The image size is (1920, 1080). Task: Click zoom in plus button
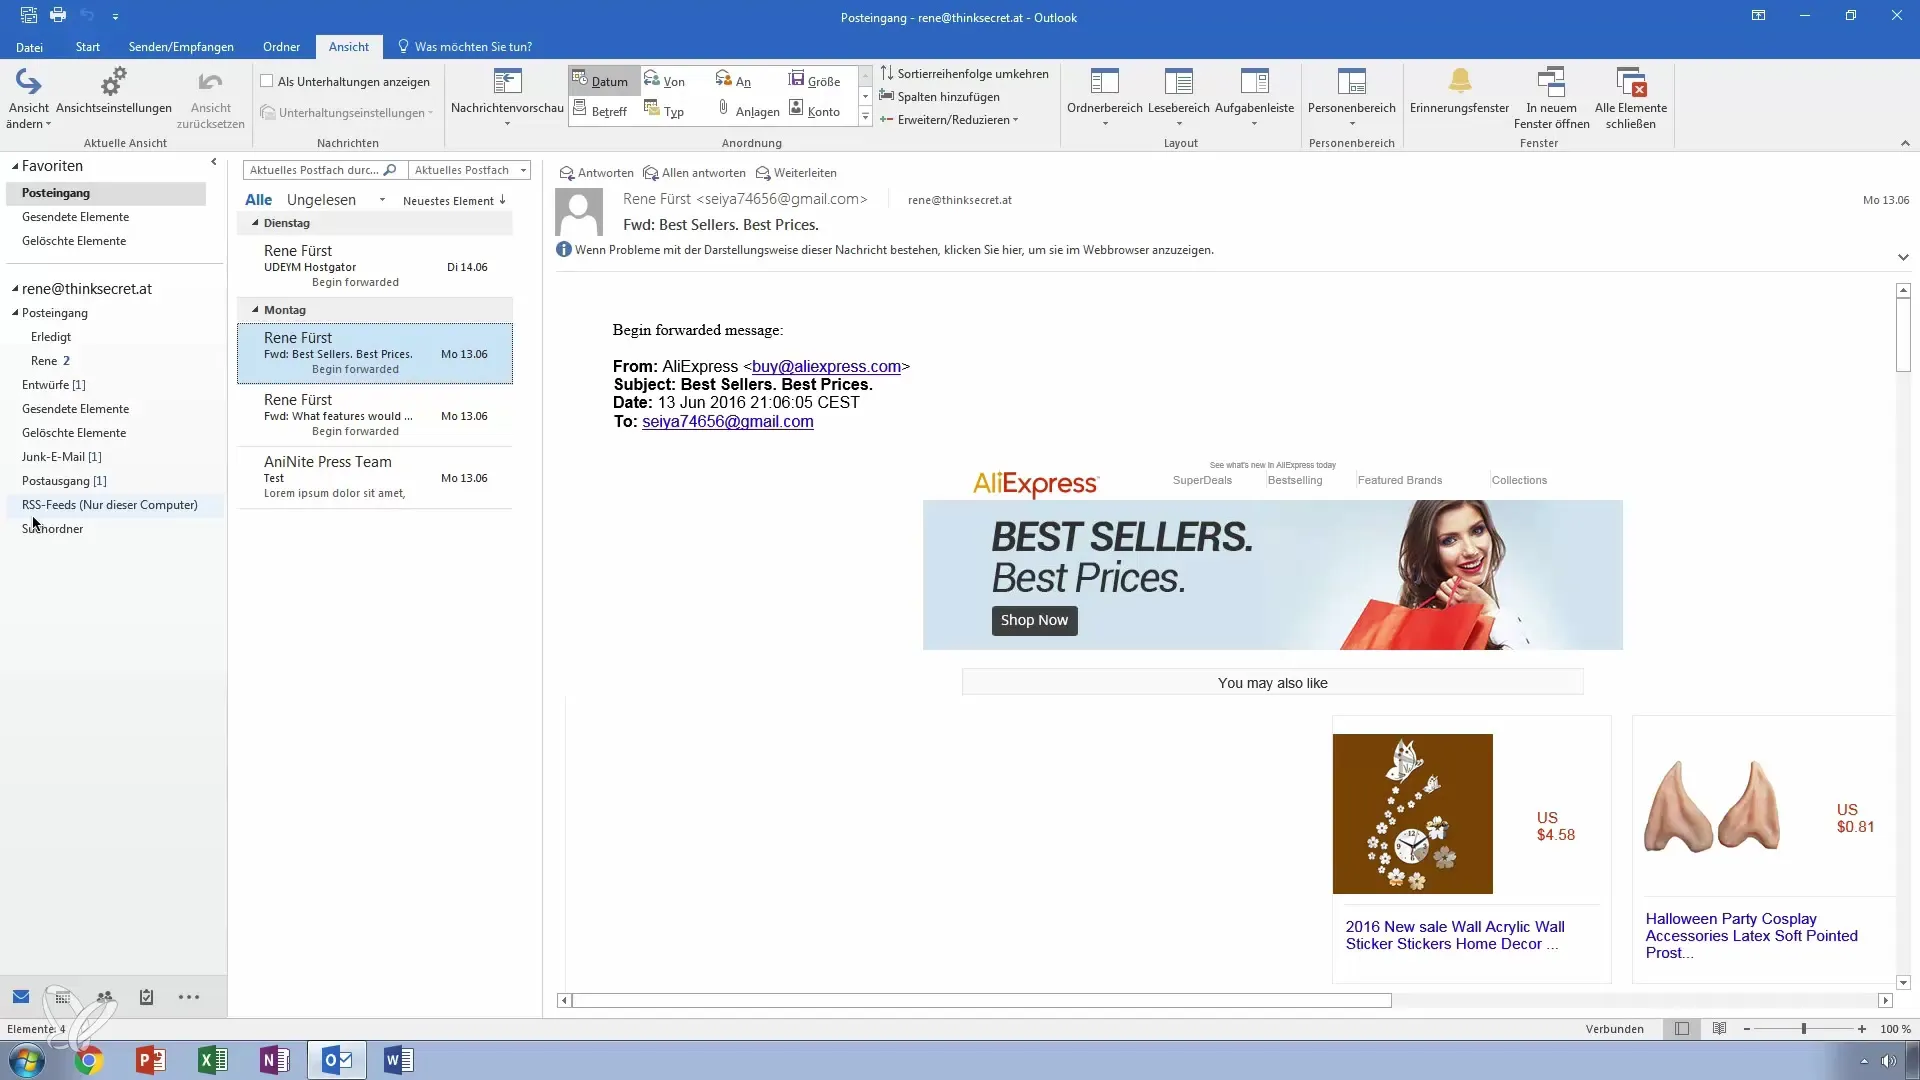pos(1862,1028)
